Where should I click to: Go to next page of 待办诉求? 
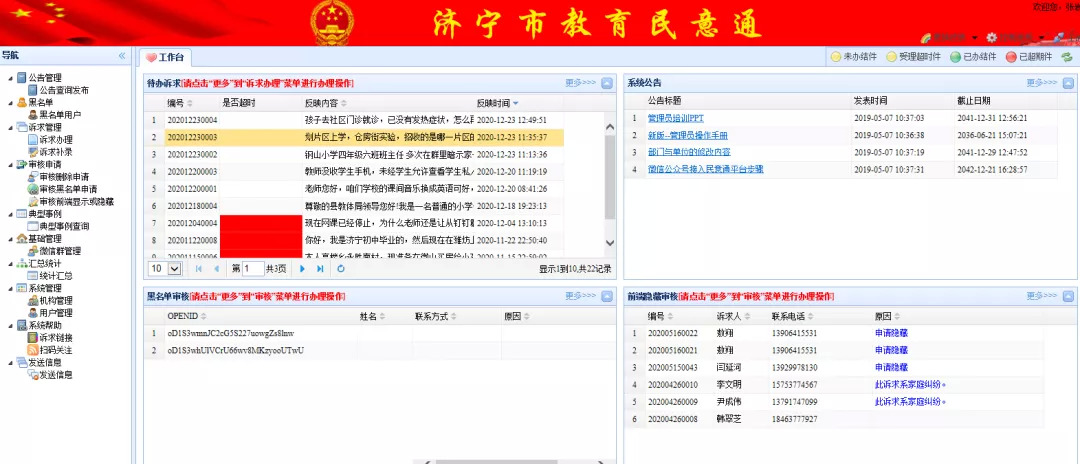click(302, 268)
